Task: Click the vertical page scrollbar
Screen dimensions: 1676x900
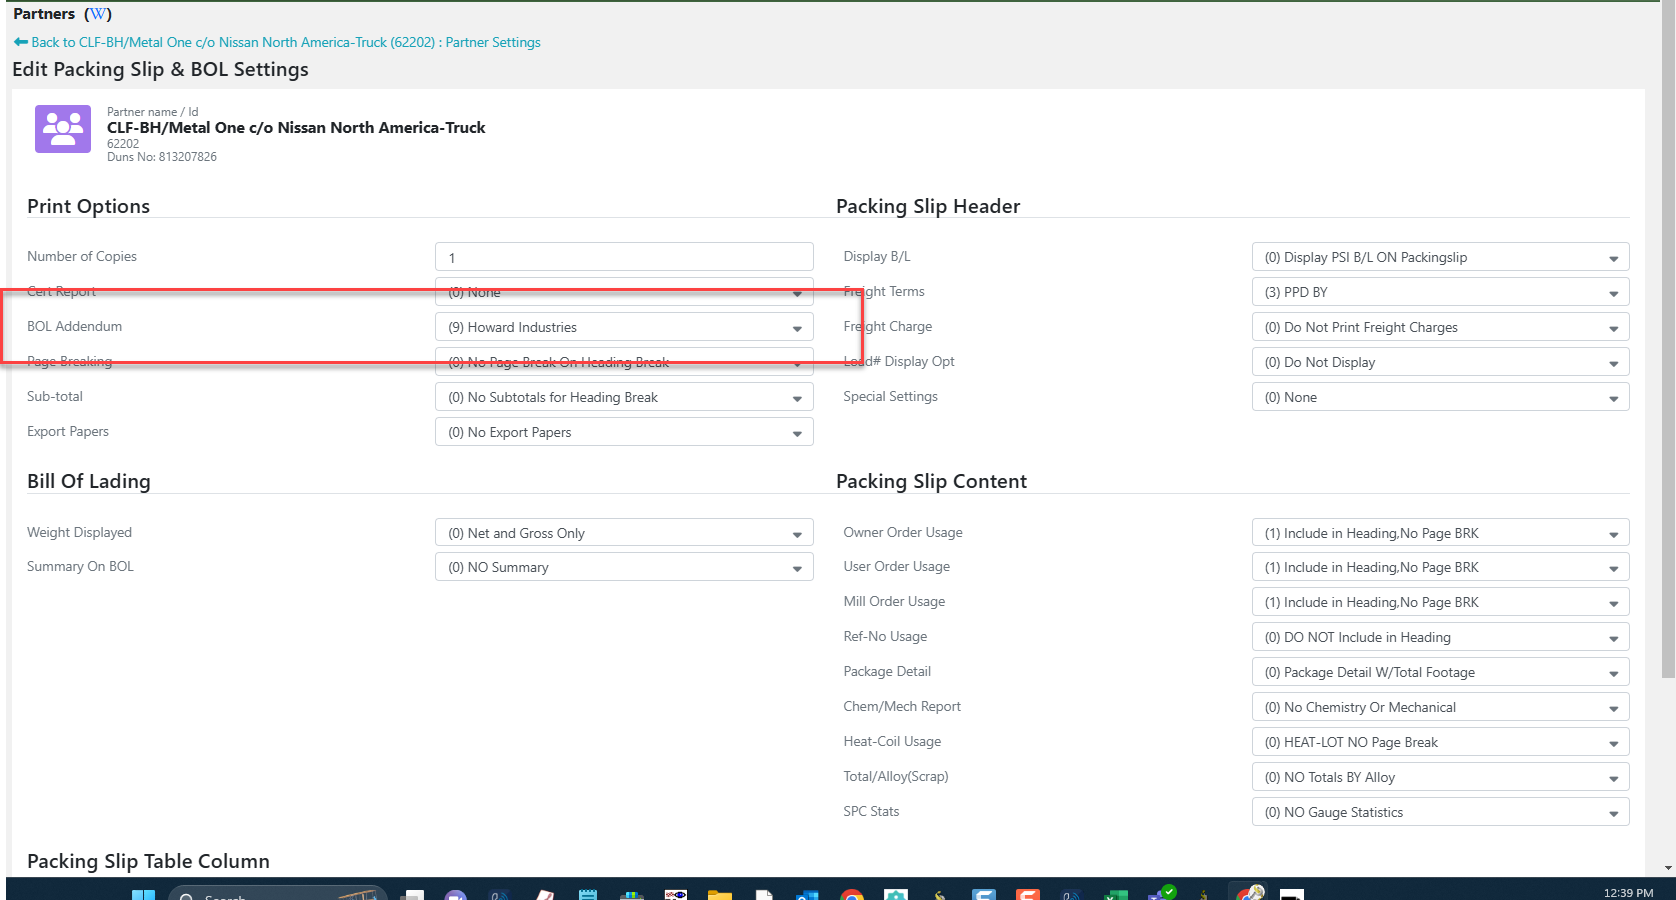Action: click(x=1667, y=340)
